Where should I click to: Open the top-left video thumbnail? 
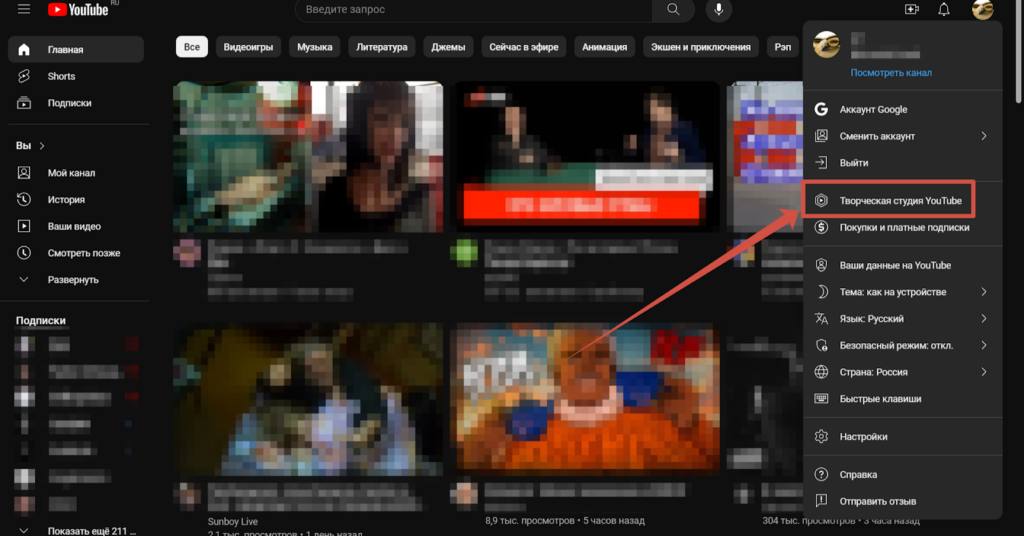tap(308, 157)
